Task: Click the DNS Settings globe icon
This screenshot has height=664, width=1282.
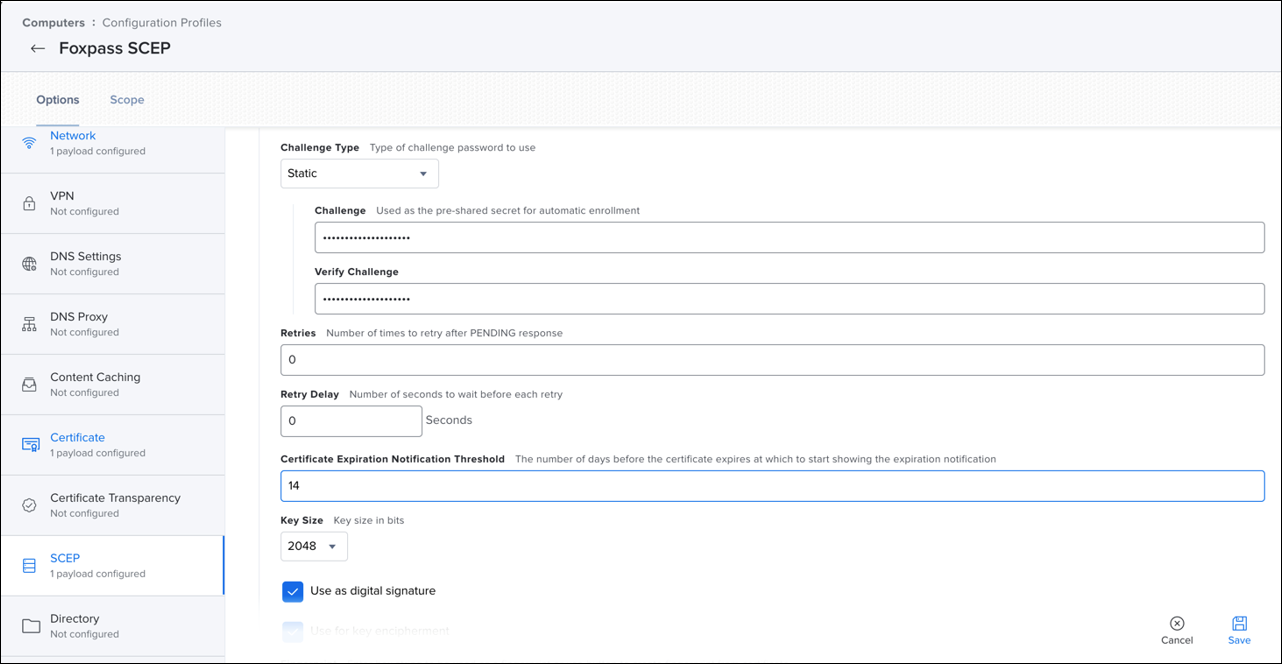Action: click(30, 264)
